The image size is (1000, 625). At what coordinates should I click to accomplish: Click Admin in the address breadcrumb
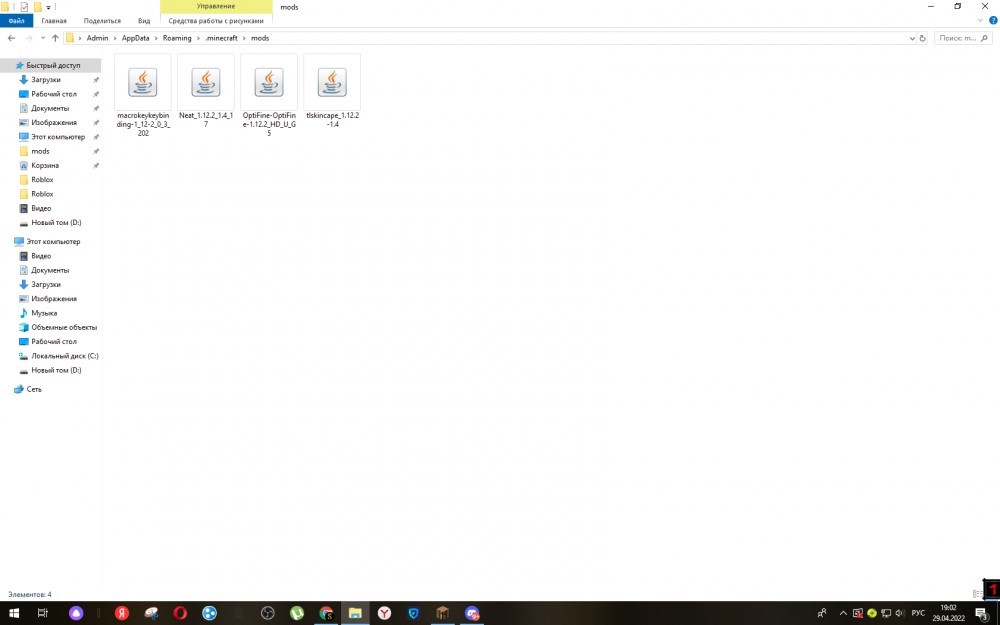98,38
